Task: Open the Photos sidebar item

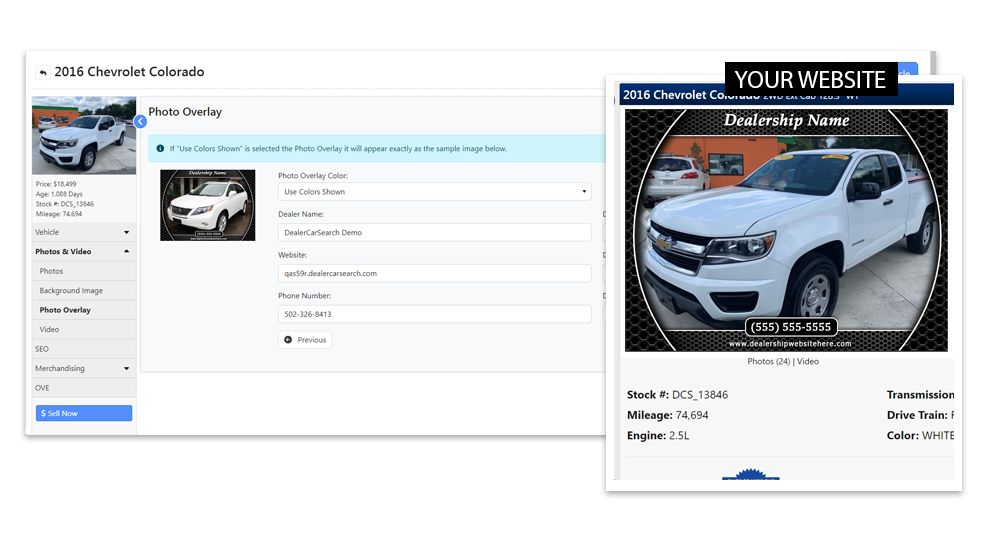Action: (x=52, y=271)
